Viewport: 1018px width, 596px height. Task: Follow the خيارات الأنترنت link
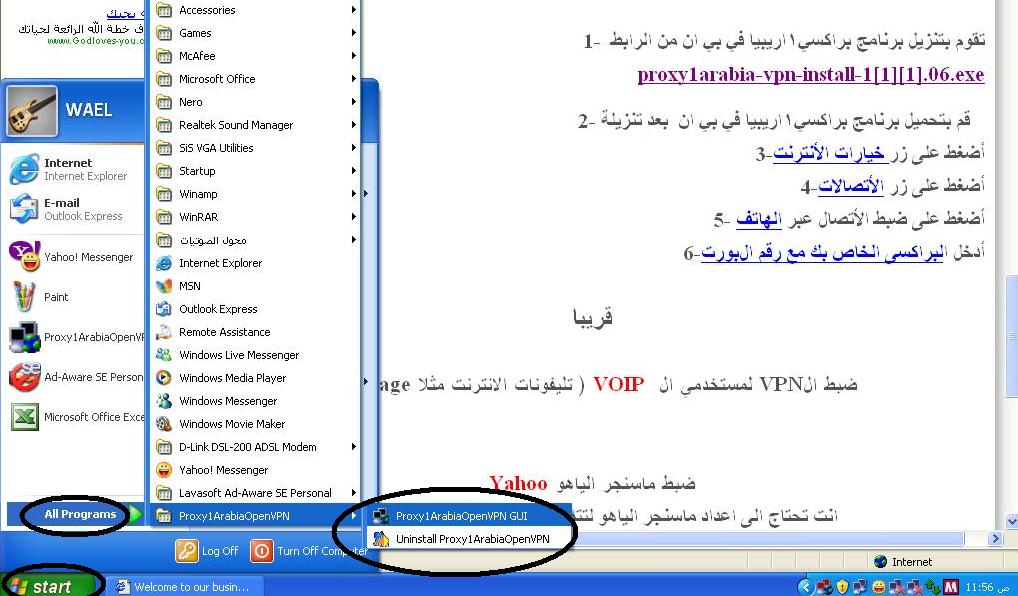830,154
